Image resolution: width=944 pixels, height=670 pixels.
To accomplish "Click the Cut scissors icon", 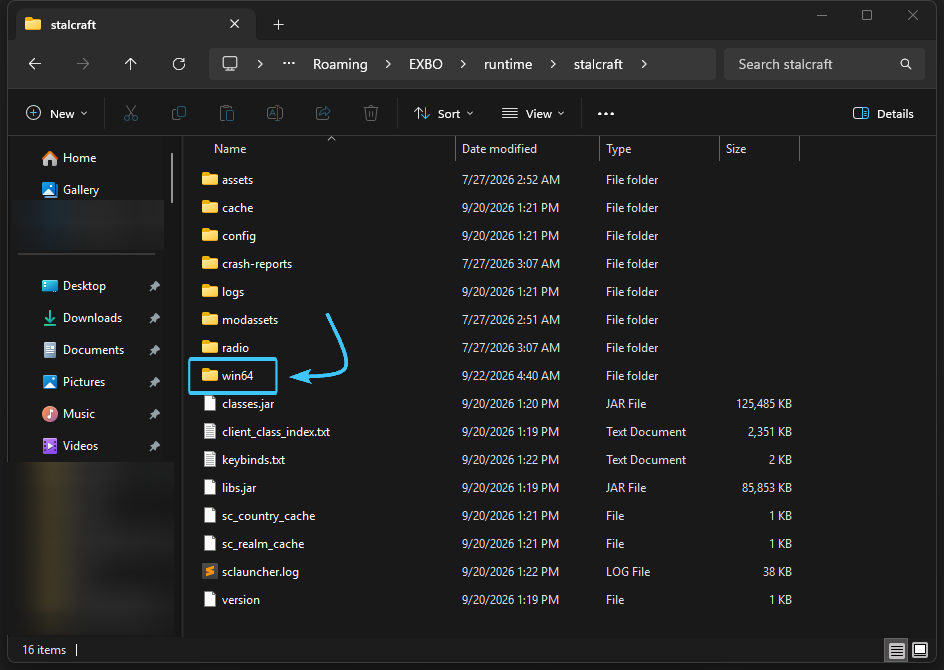I will 131,113.
